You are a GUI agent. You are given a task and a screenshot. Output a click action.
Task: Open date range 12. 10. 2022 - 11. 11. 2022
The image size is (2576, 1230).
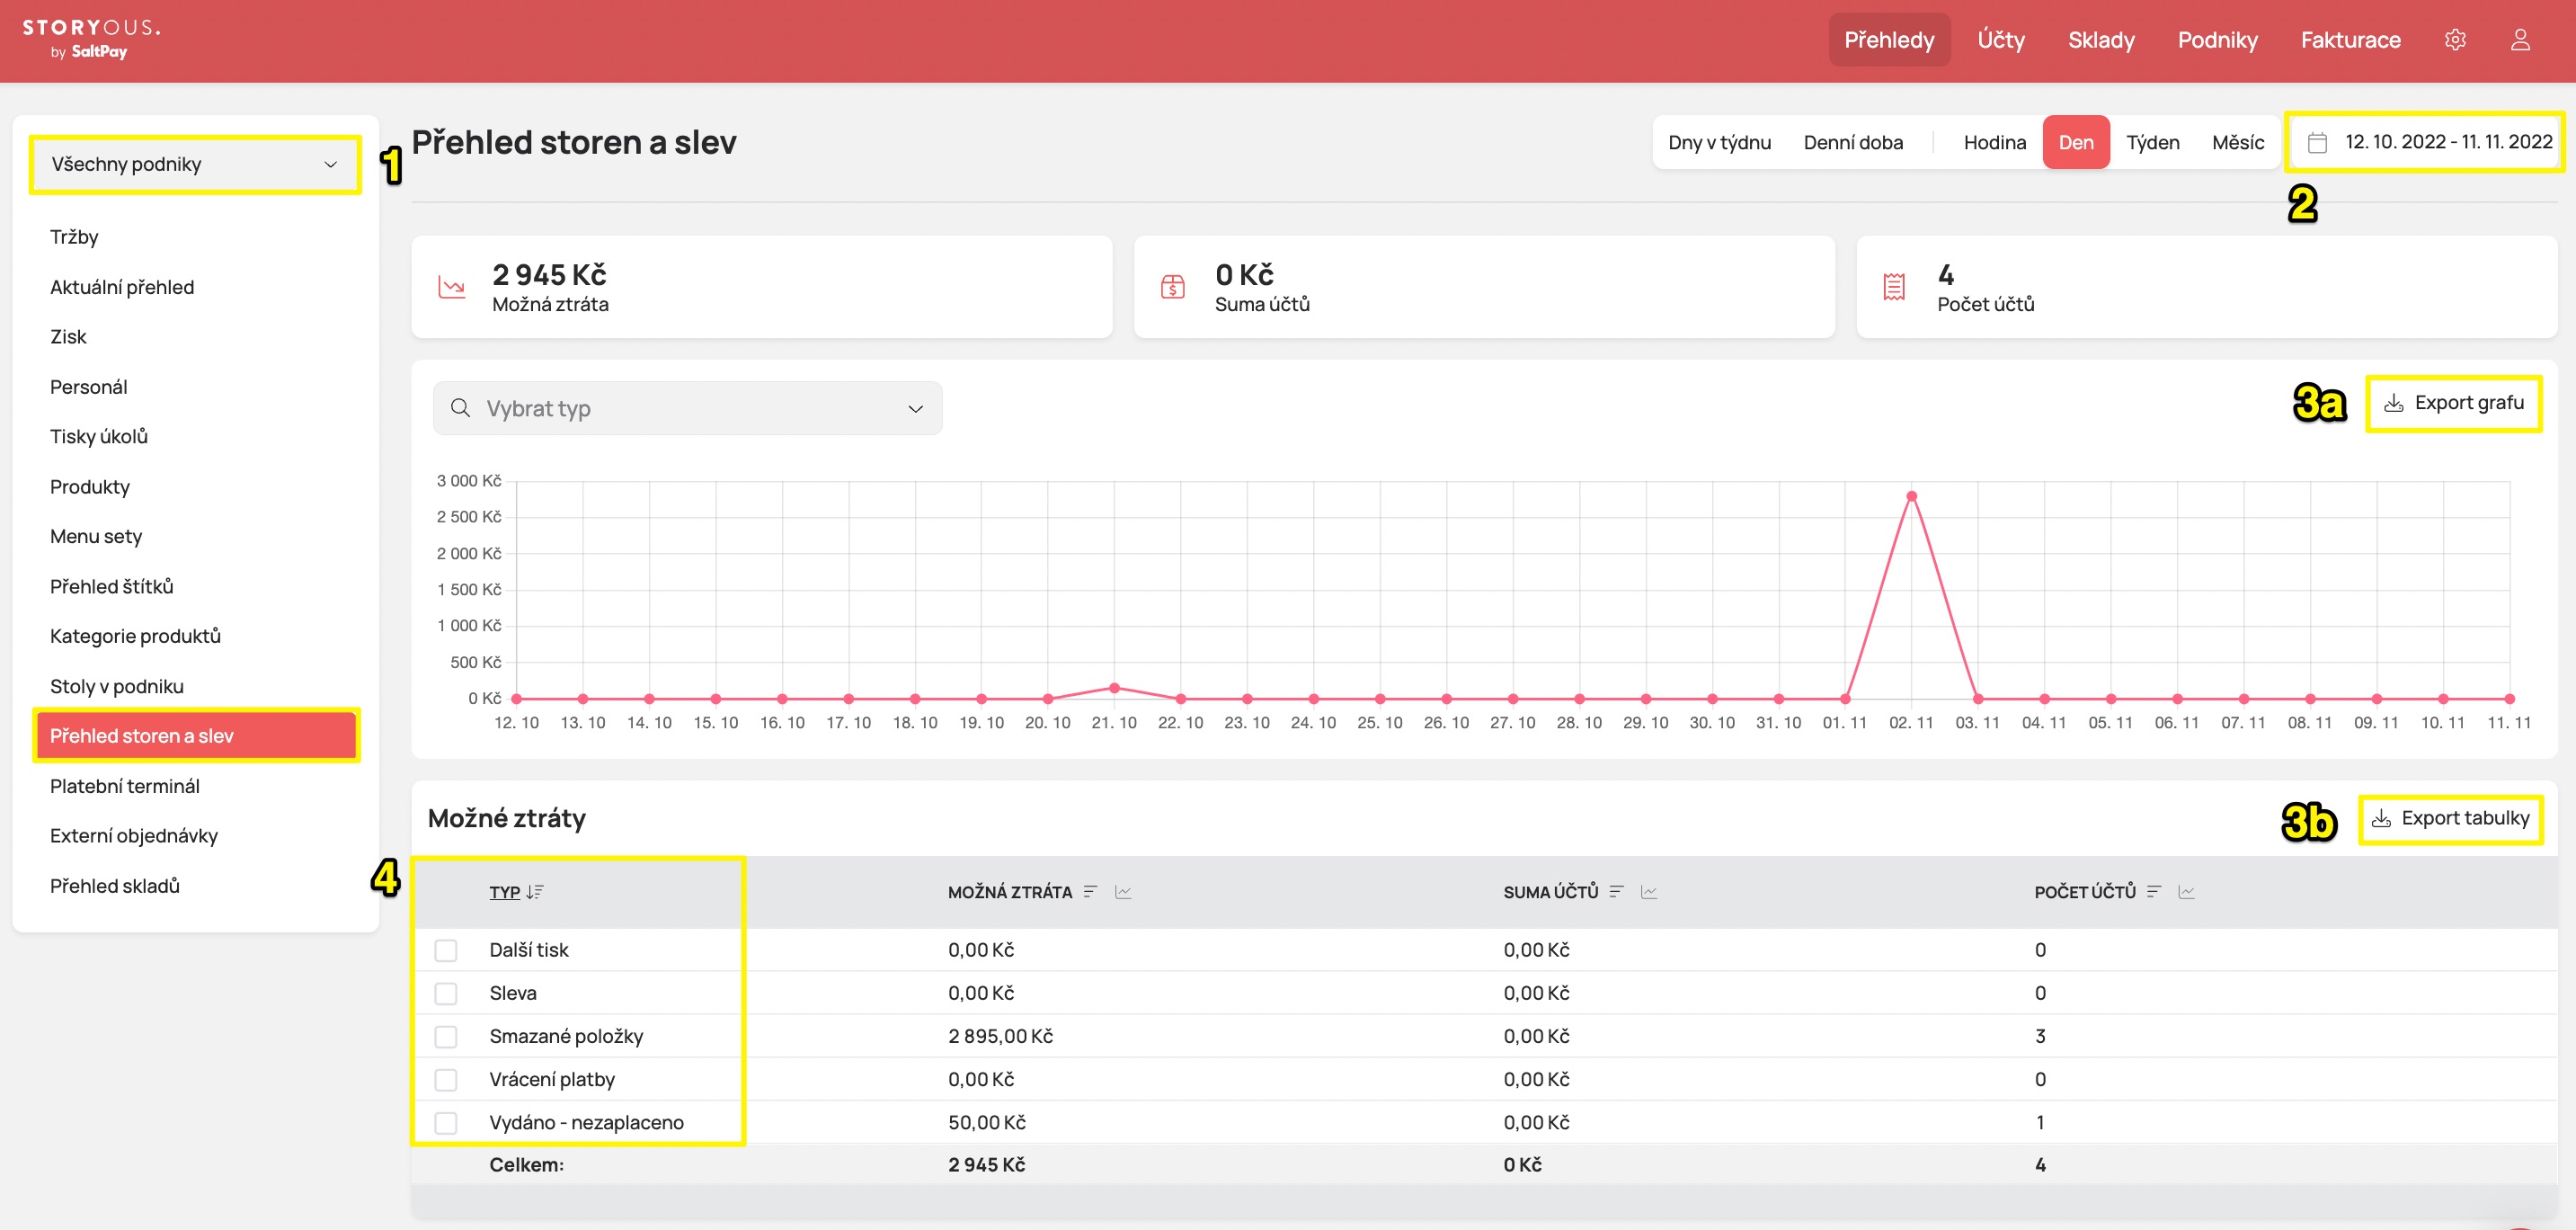coord(2425,142)
